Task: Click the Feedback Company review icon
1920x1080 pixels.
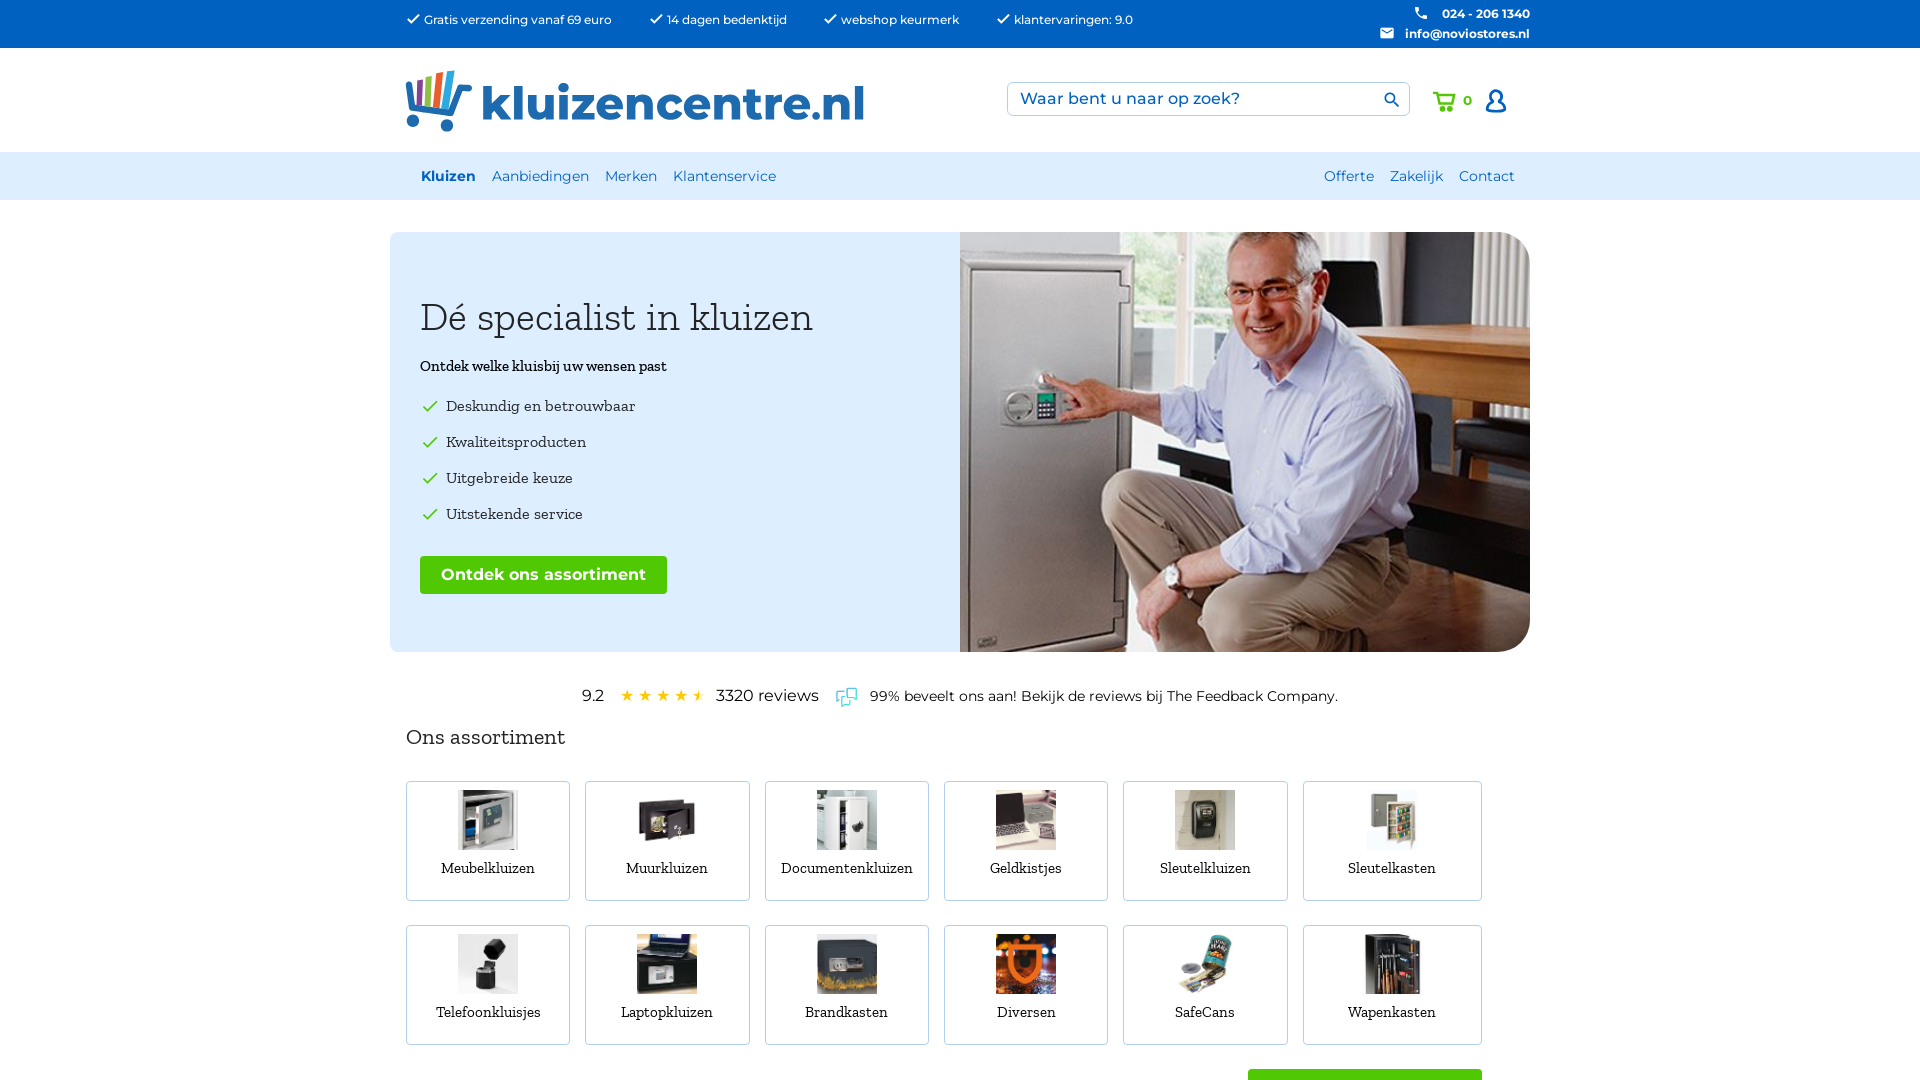Action: click(846, 697)
